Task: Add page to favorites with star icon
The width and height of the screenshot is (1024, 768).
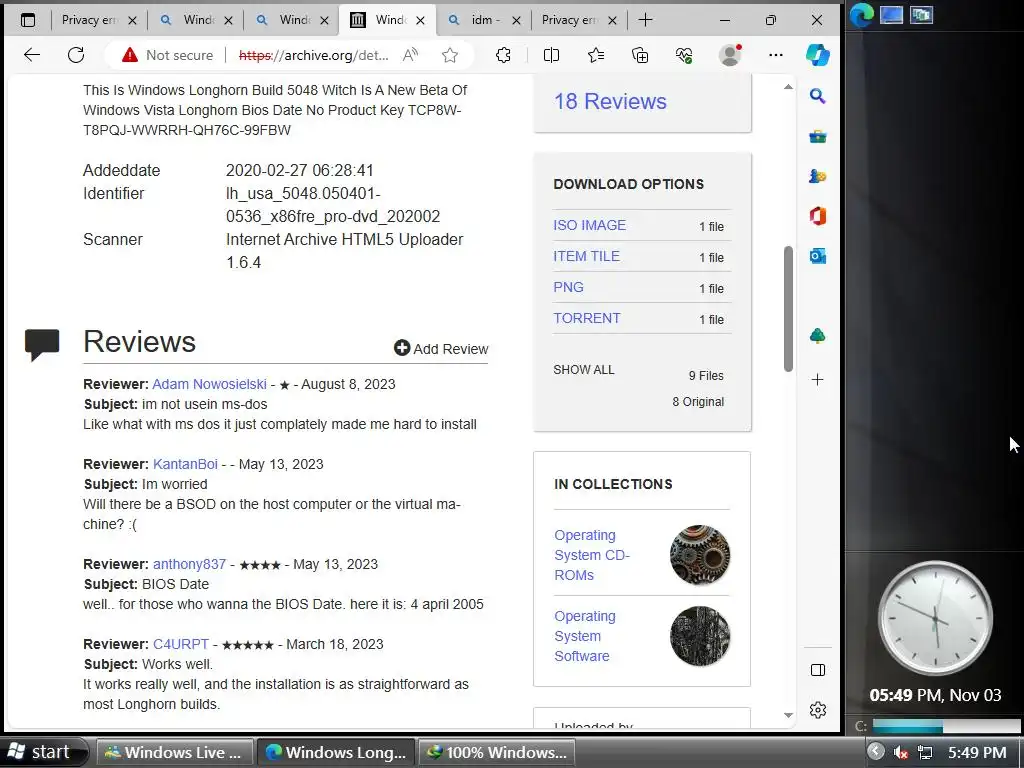Action: click(449, 55)
